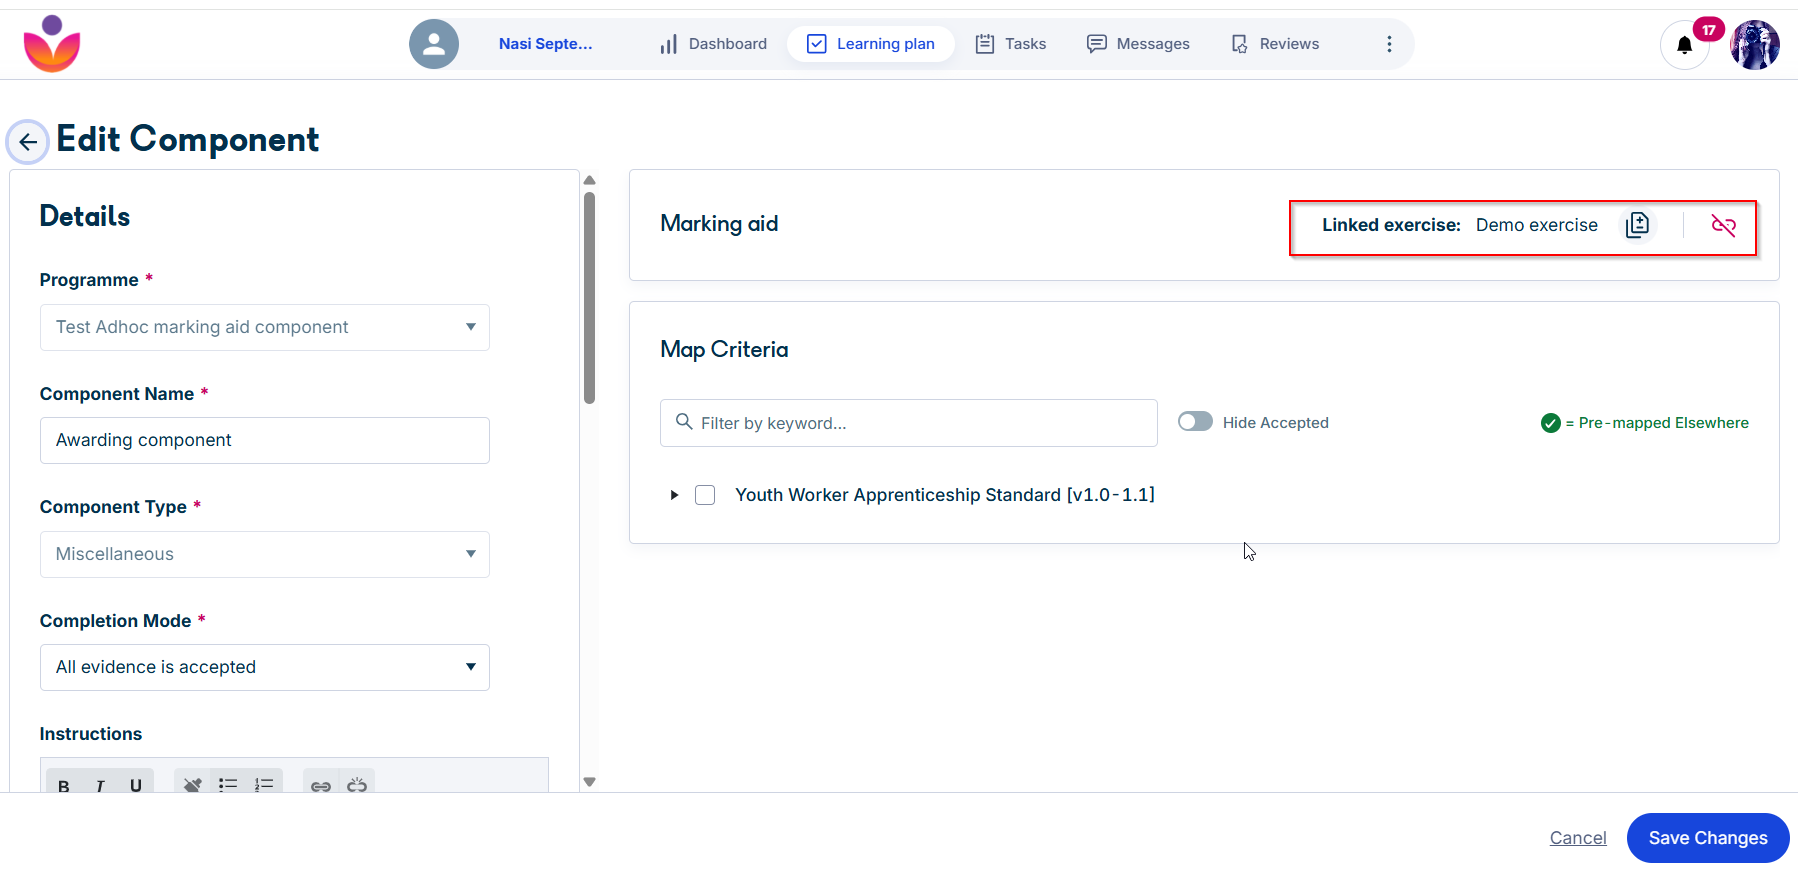Toggle underline formatting in Instructions editor
Viewport: 1798px width, 871px height.
pos(136,786)
